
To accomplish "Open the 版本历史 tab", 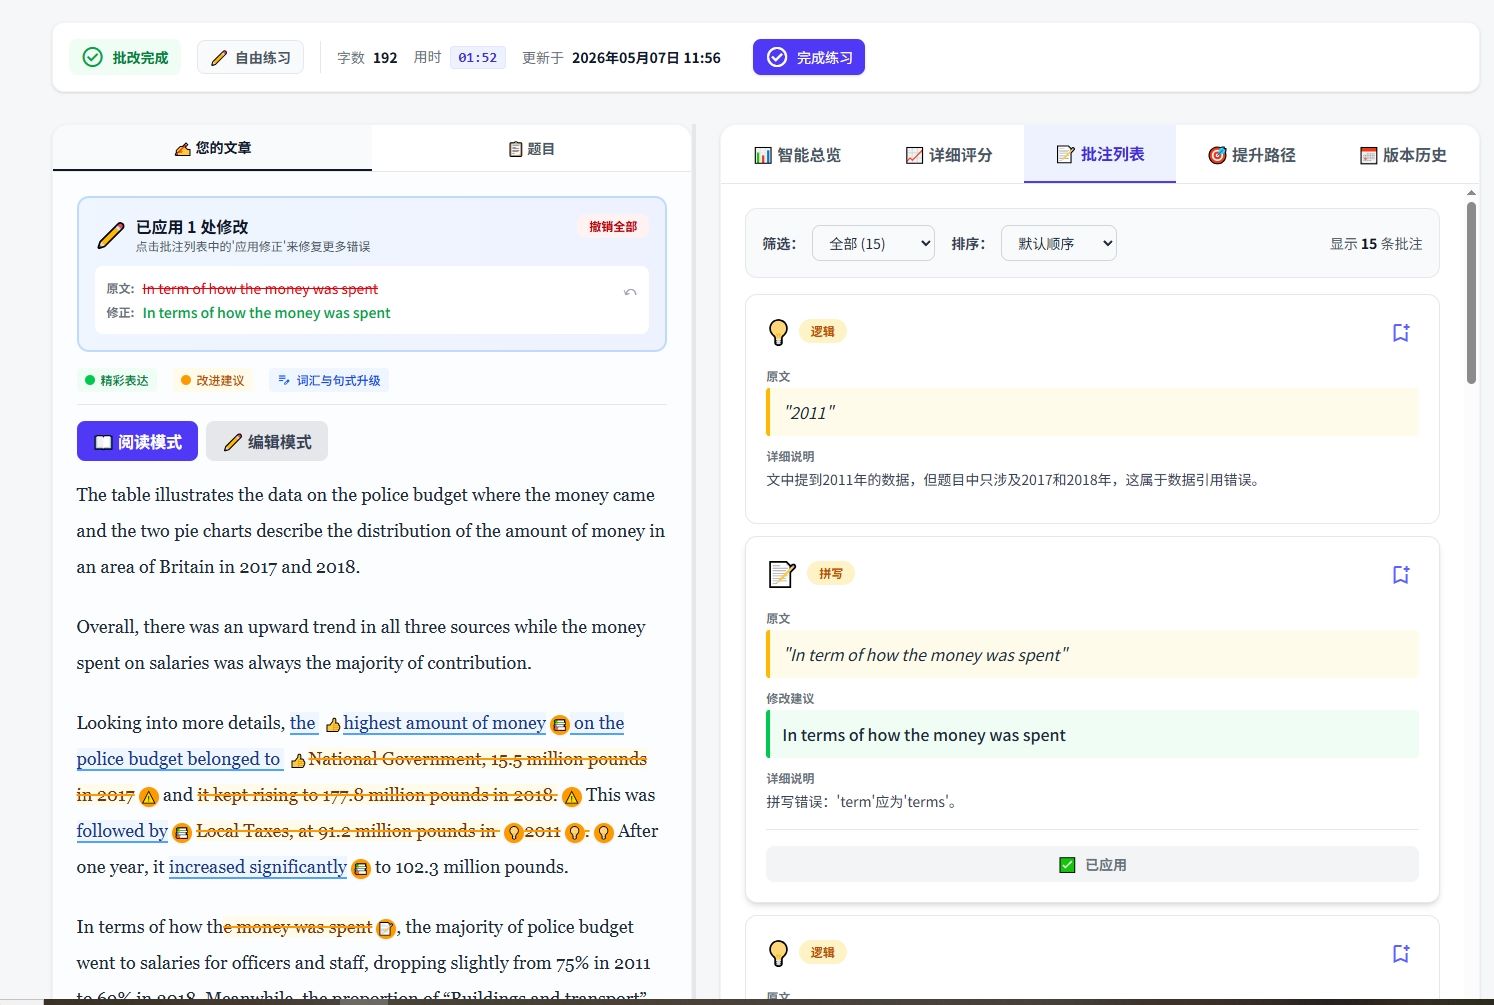I will point(1403,155).
